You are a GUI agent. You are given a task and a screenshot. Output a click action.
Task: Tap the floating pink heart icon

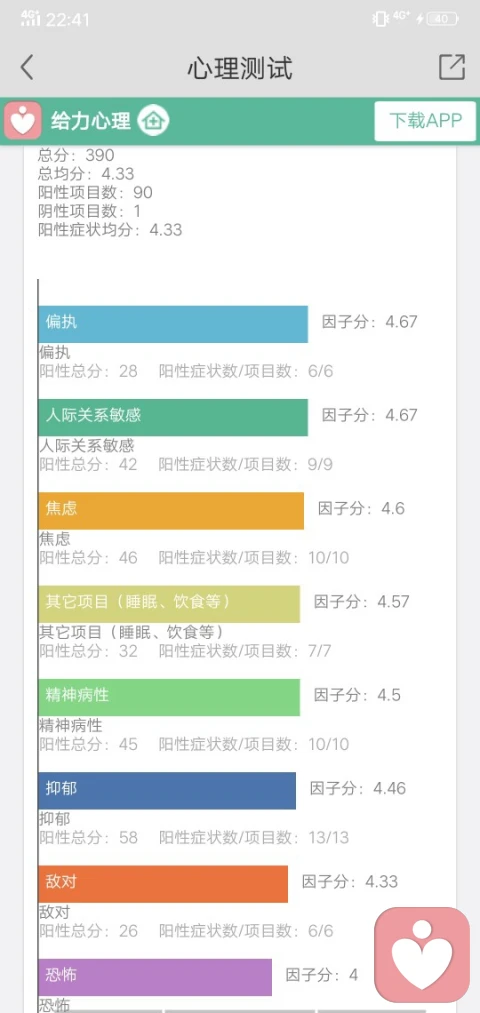tap(422, 954)
